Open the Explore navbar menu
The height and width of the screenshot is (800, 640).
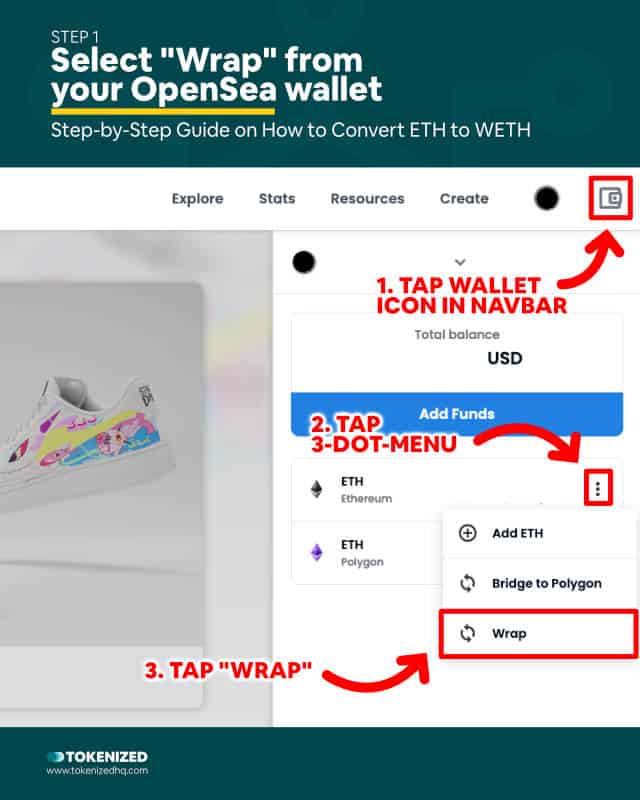[198, 198]
